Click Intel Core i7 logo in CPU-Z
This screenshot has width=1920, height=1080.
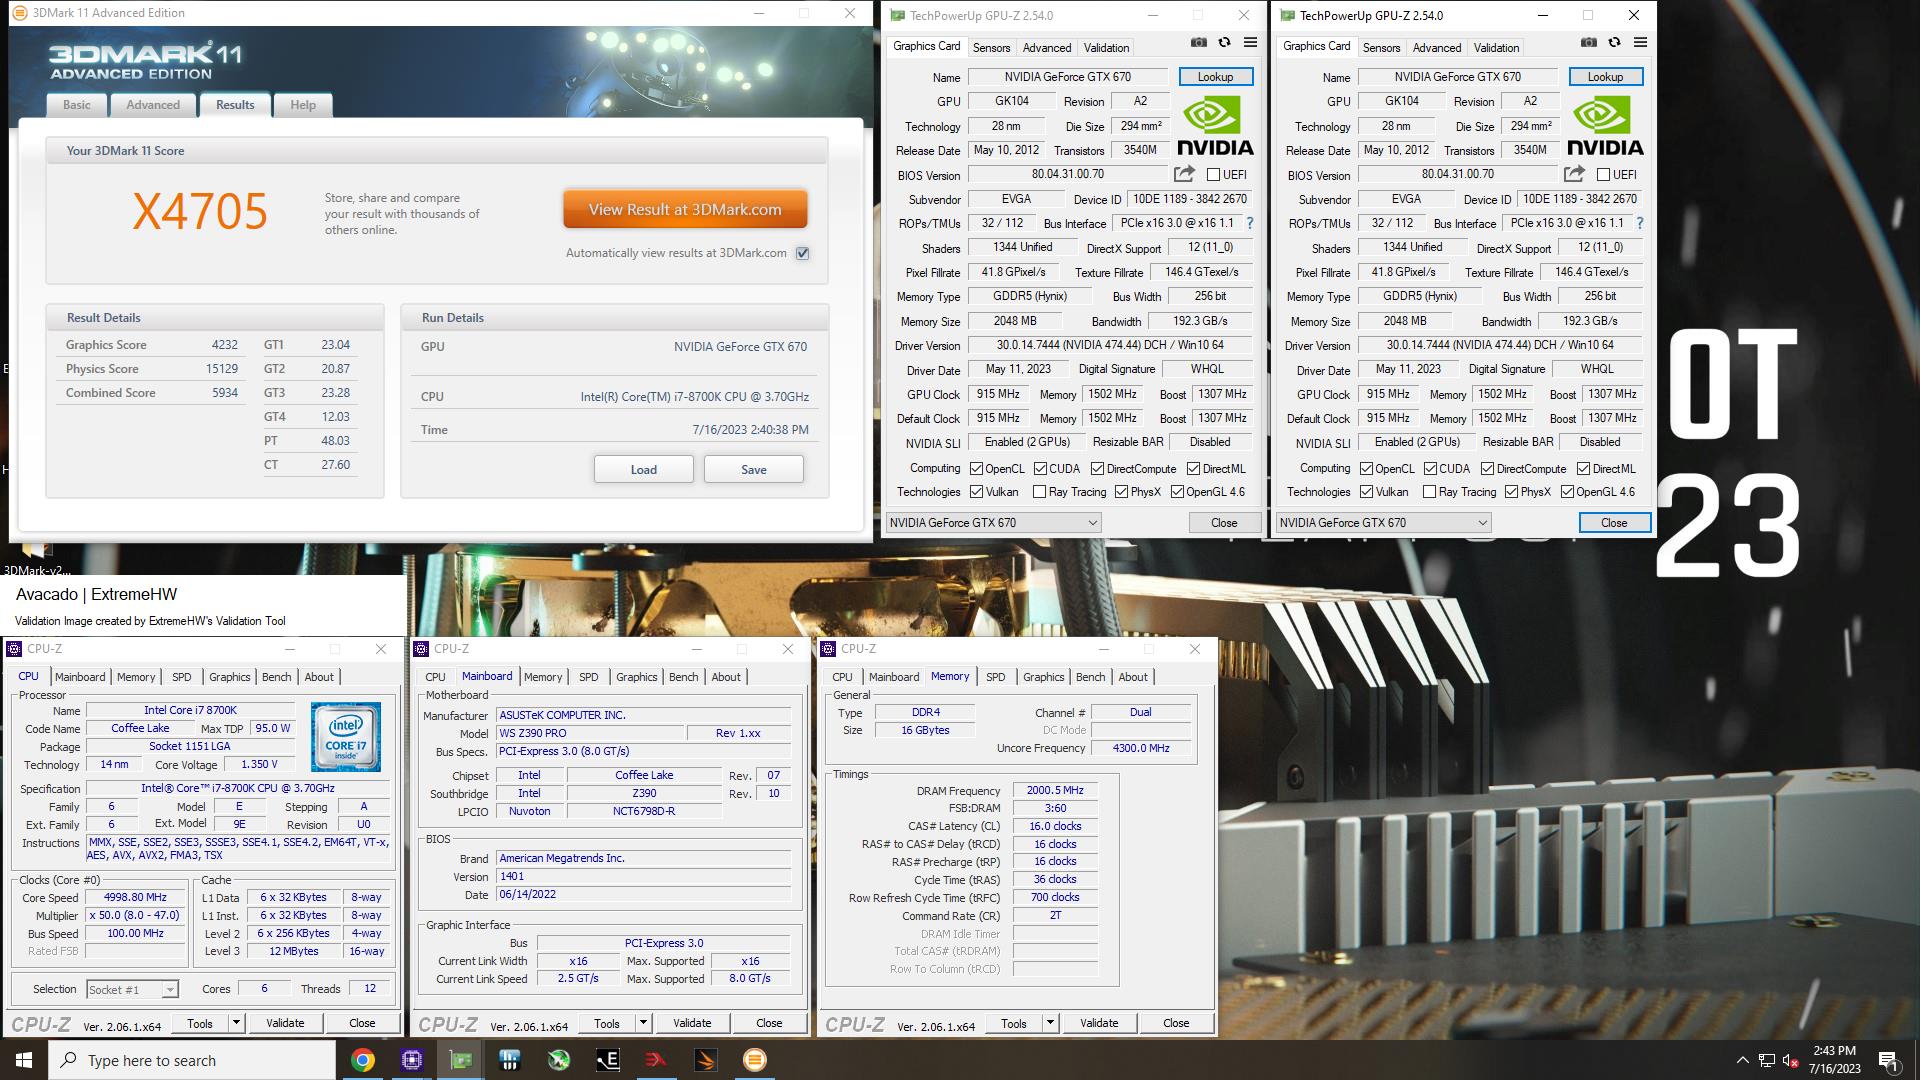coord(345,736)
